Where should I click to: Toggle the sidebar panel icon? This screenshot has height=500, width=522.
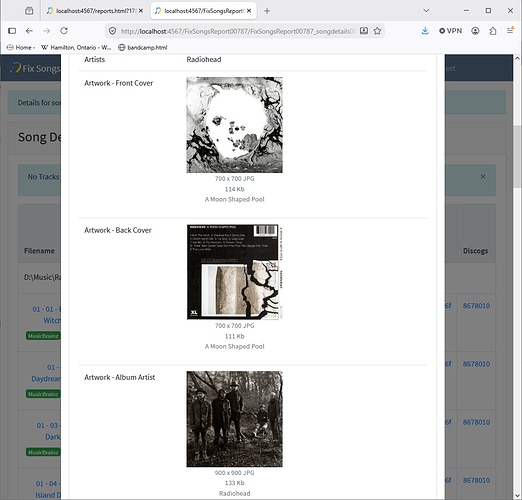12,31
